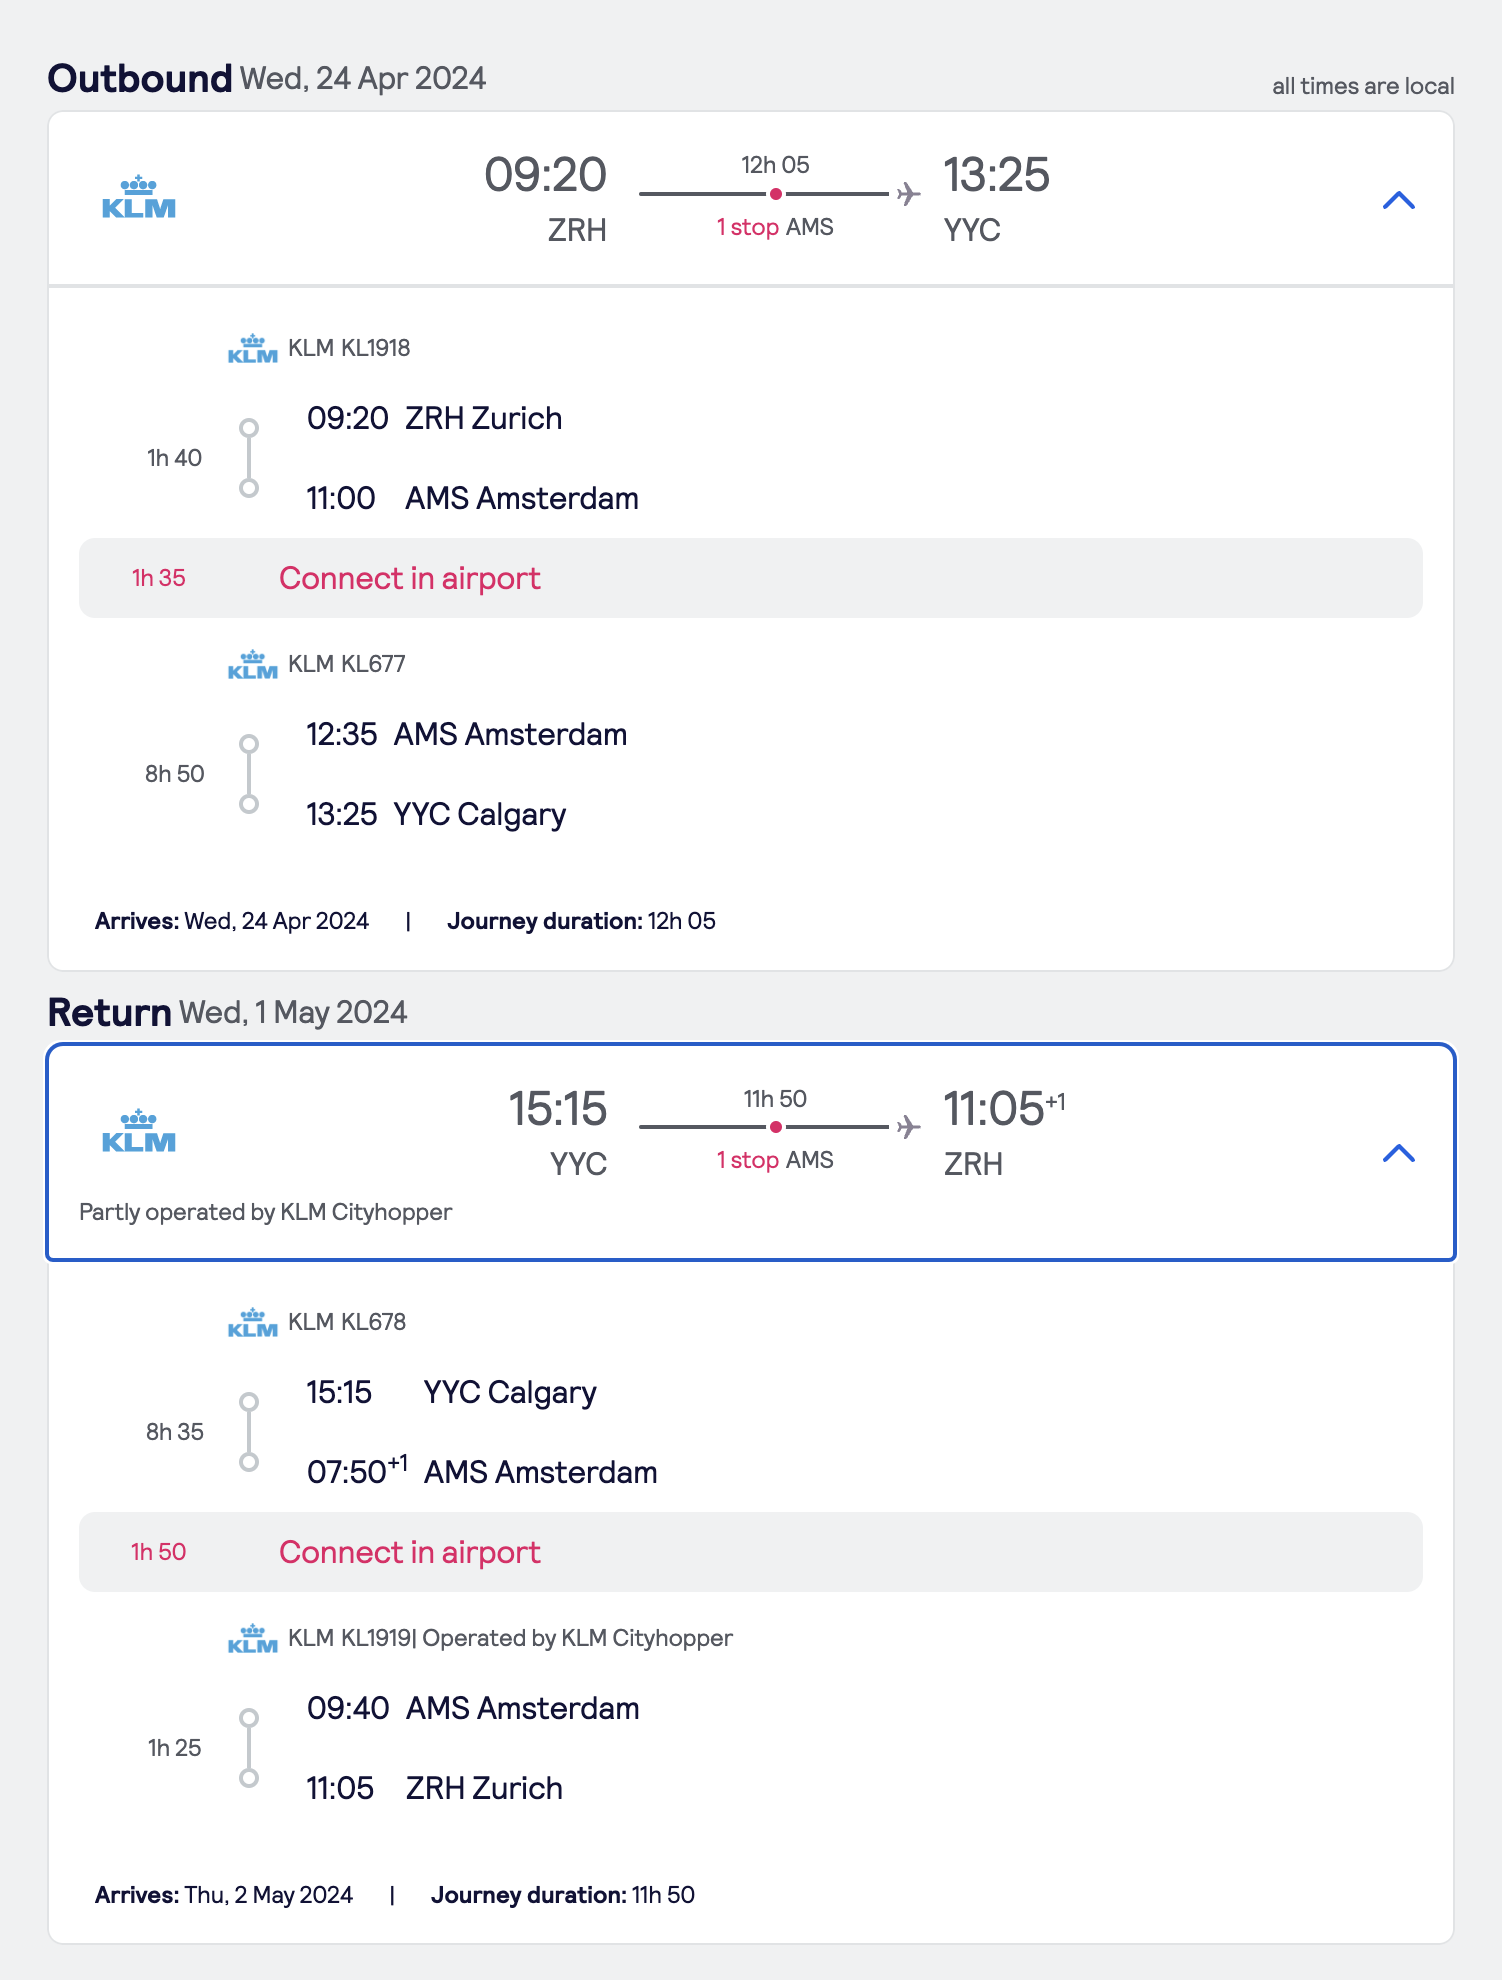The height and width of the screenshot is (1980, 1502).
Task: Collapse the outbound flight details chevron
Action: tap(1398, 201)
